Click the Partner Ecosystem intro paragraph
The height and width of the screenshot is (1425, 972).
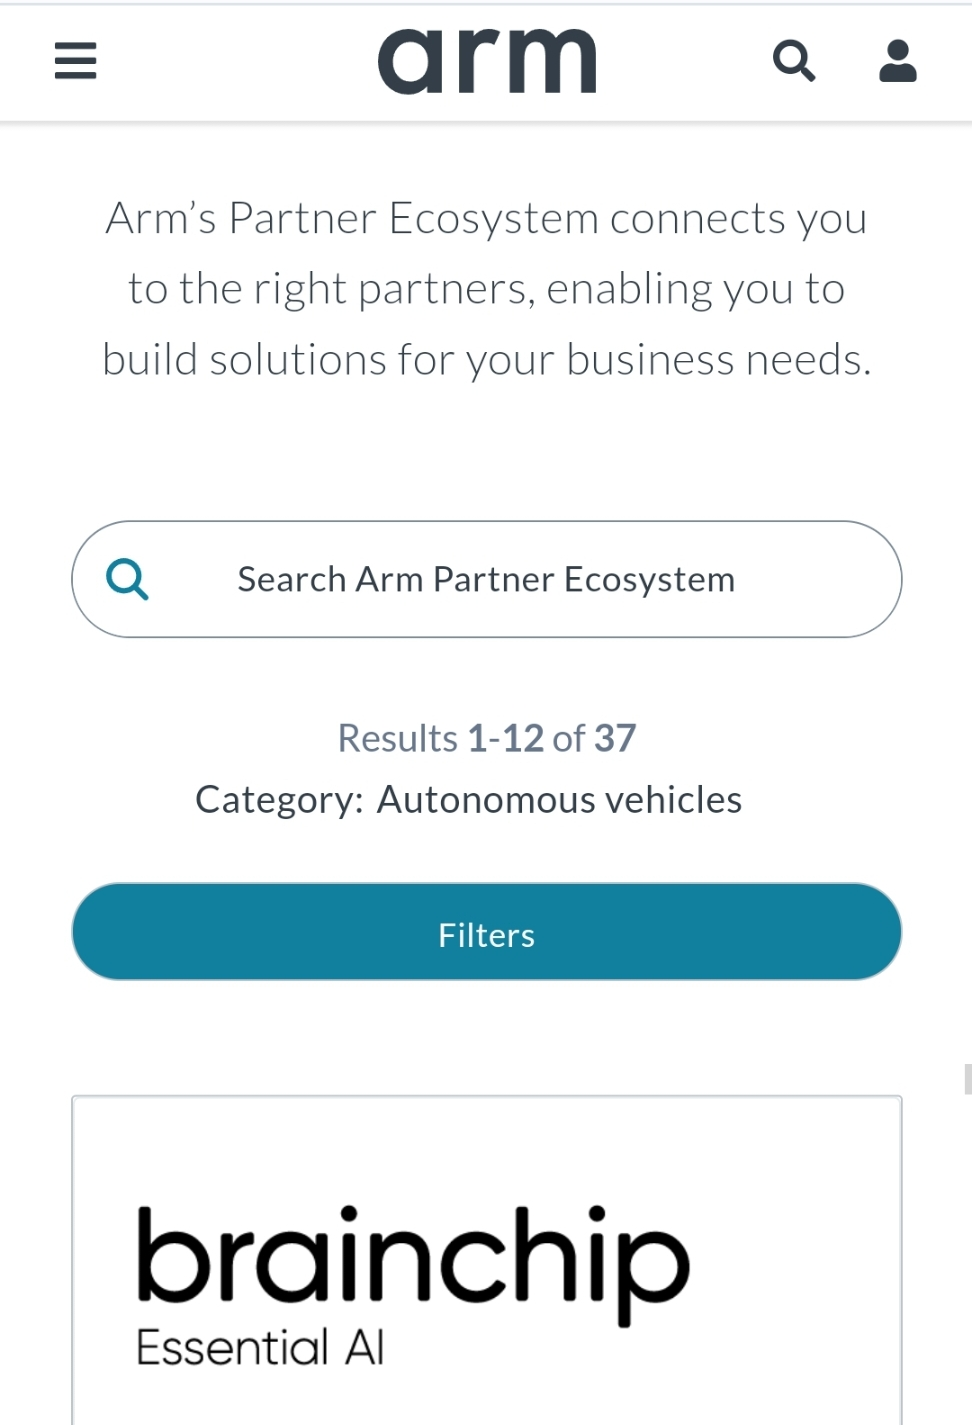[487, 289]
